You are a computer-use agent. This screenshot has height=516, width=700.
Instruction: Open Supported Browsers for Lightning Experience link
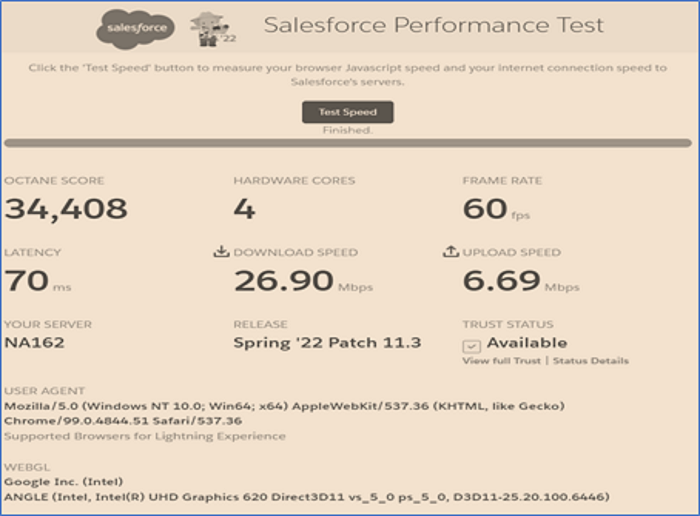click(x=145, y=436)
